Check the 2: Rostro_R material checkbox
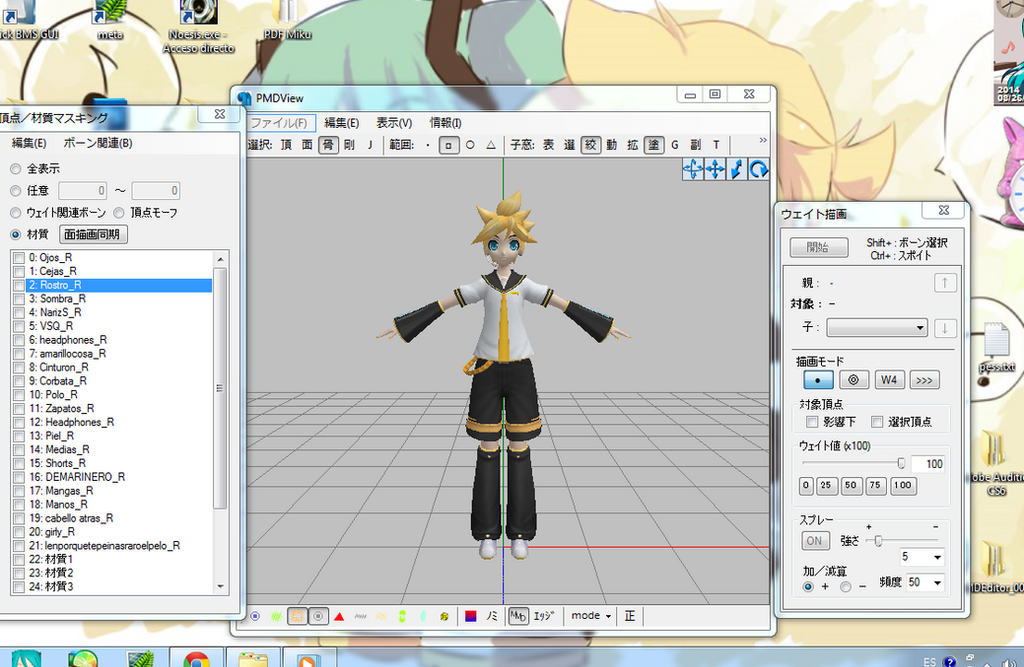The image size is (1024, 667). click(x=19, y=285)
